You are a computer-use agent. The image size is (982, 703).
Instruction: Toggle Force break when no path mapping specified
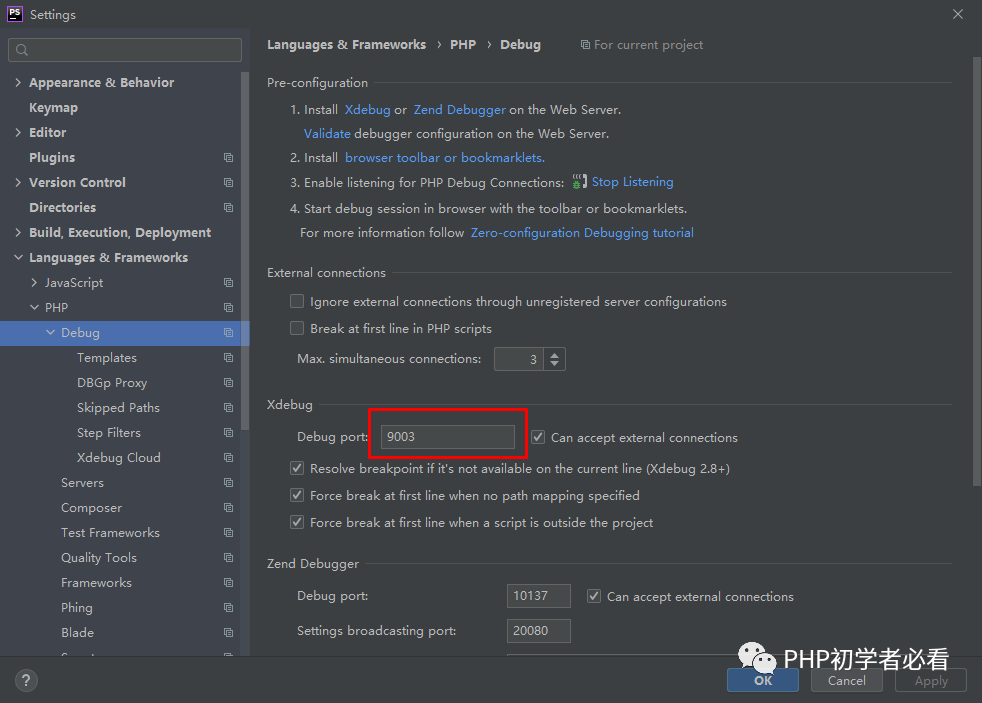pos(297,495)
